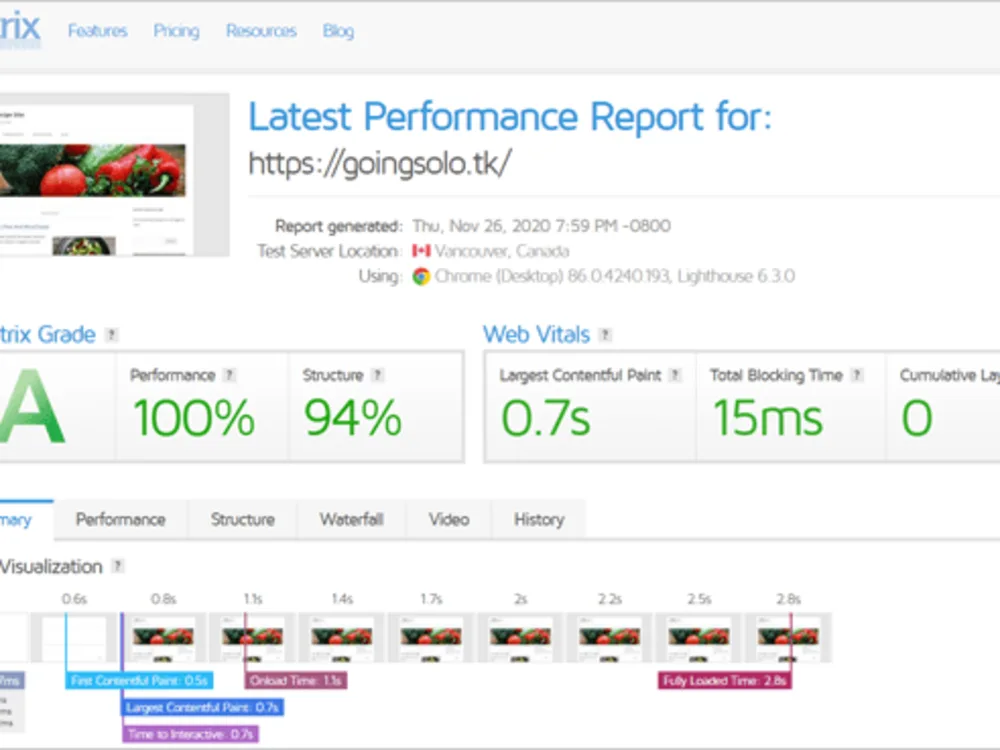Select the 0.6s filmstrip frame
The height and width of the screenshot is (750, 1000).
(x=74, y=638)
